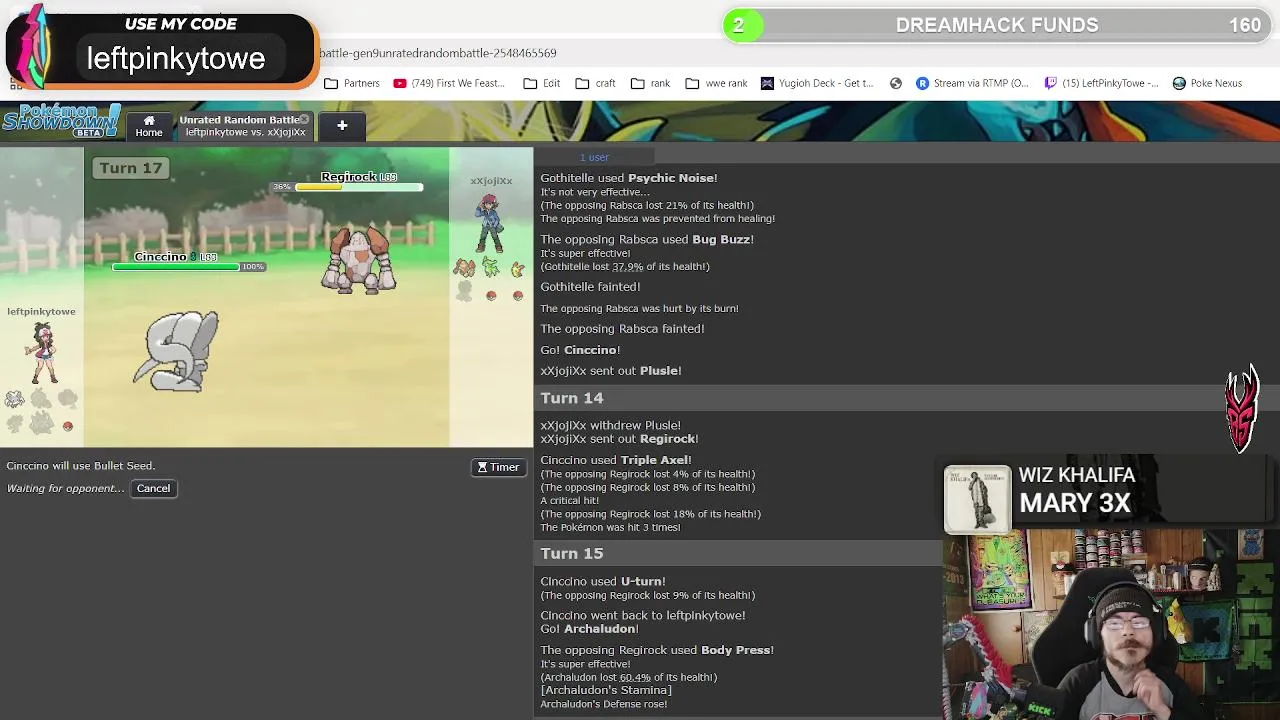Open a new room with plus button

[x=342, y=126]
